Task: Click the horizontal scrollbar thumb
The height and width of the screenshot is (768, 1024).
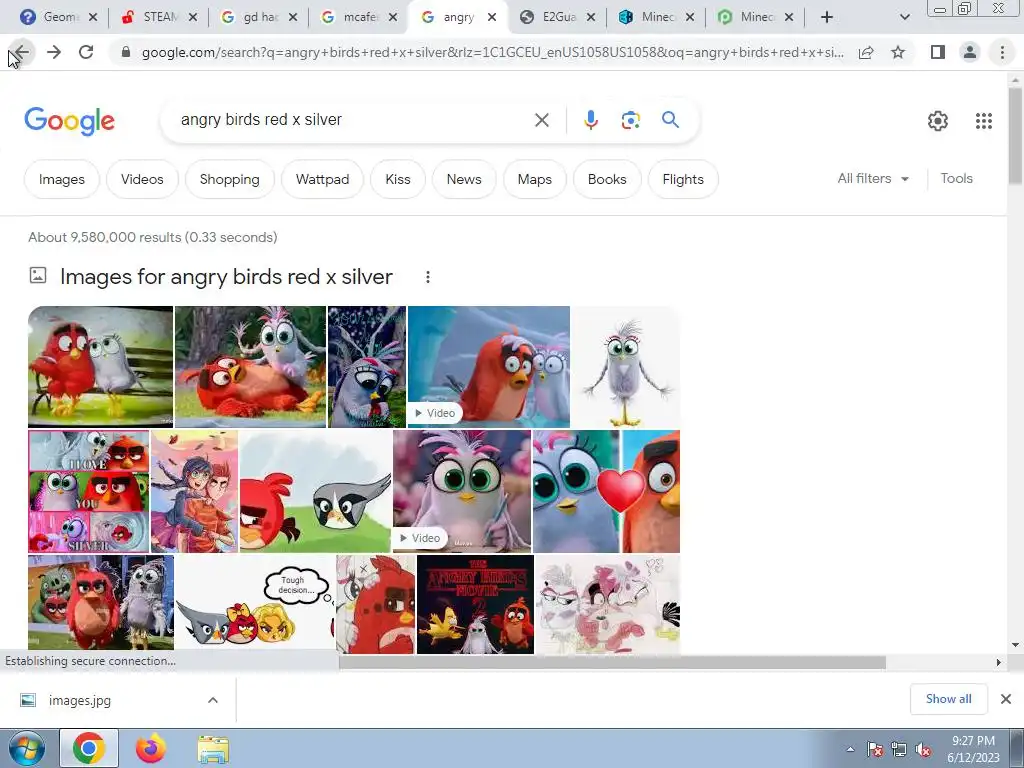Action: tap(612, 662)
